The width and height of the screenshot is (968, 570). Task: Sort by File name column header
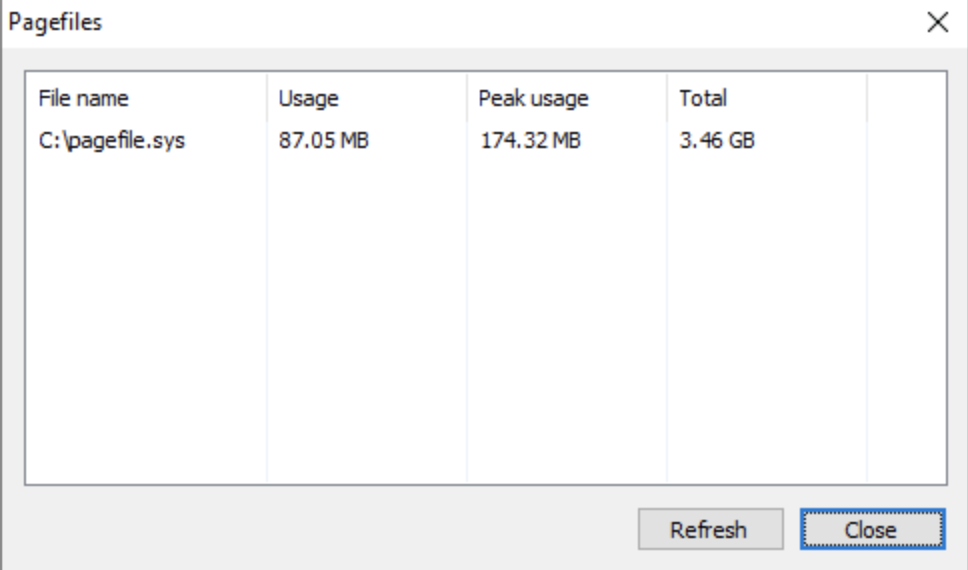pyautogui.click(x=84, y=99)
